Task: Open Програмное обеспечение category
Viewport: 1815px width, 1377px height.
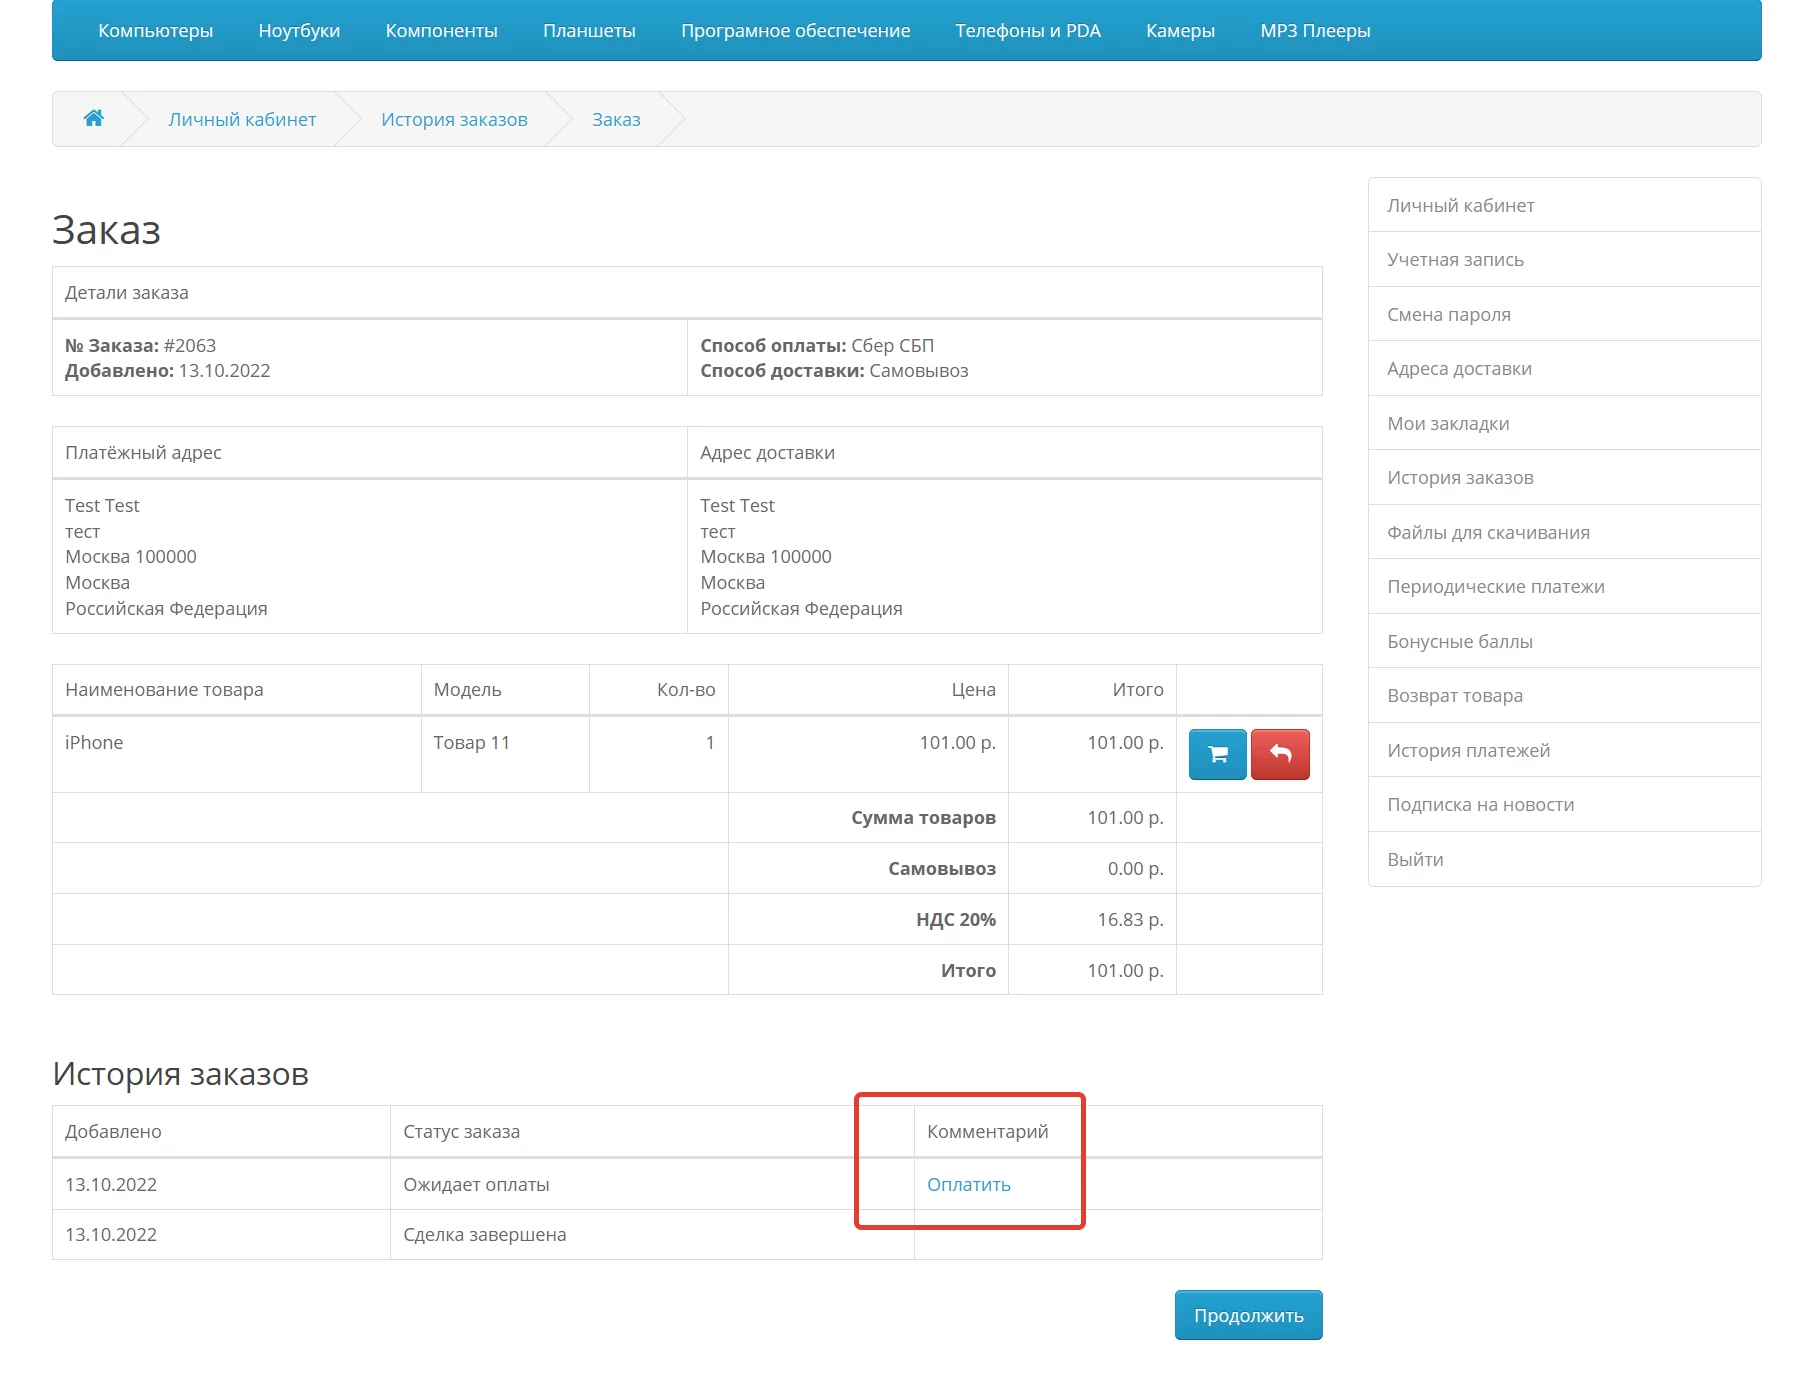Action: [x=795, y=30]
